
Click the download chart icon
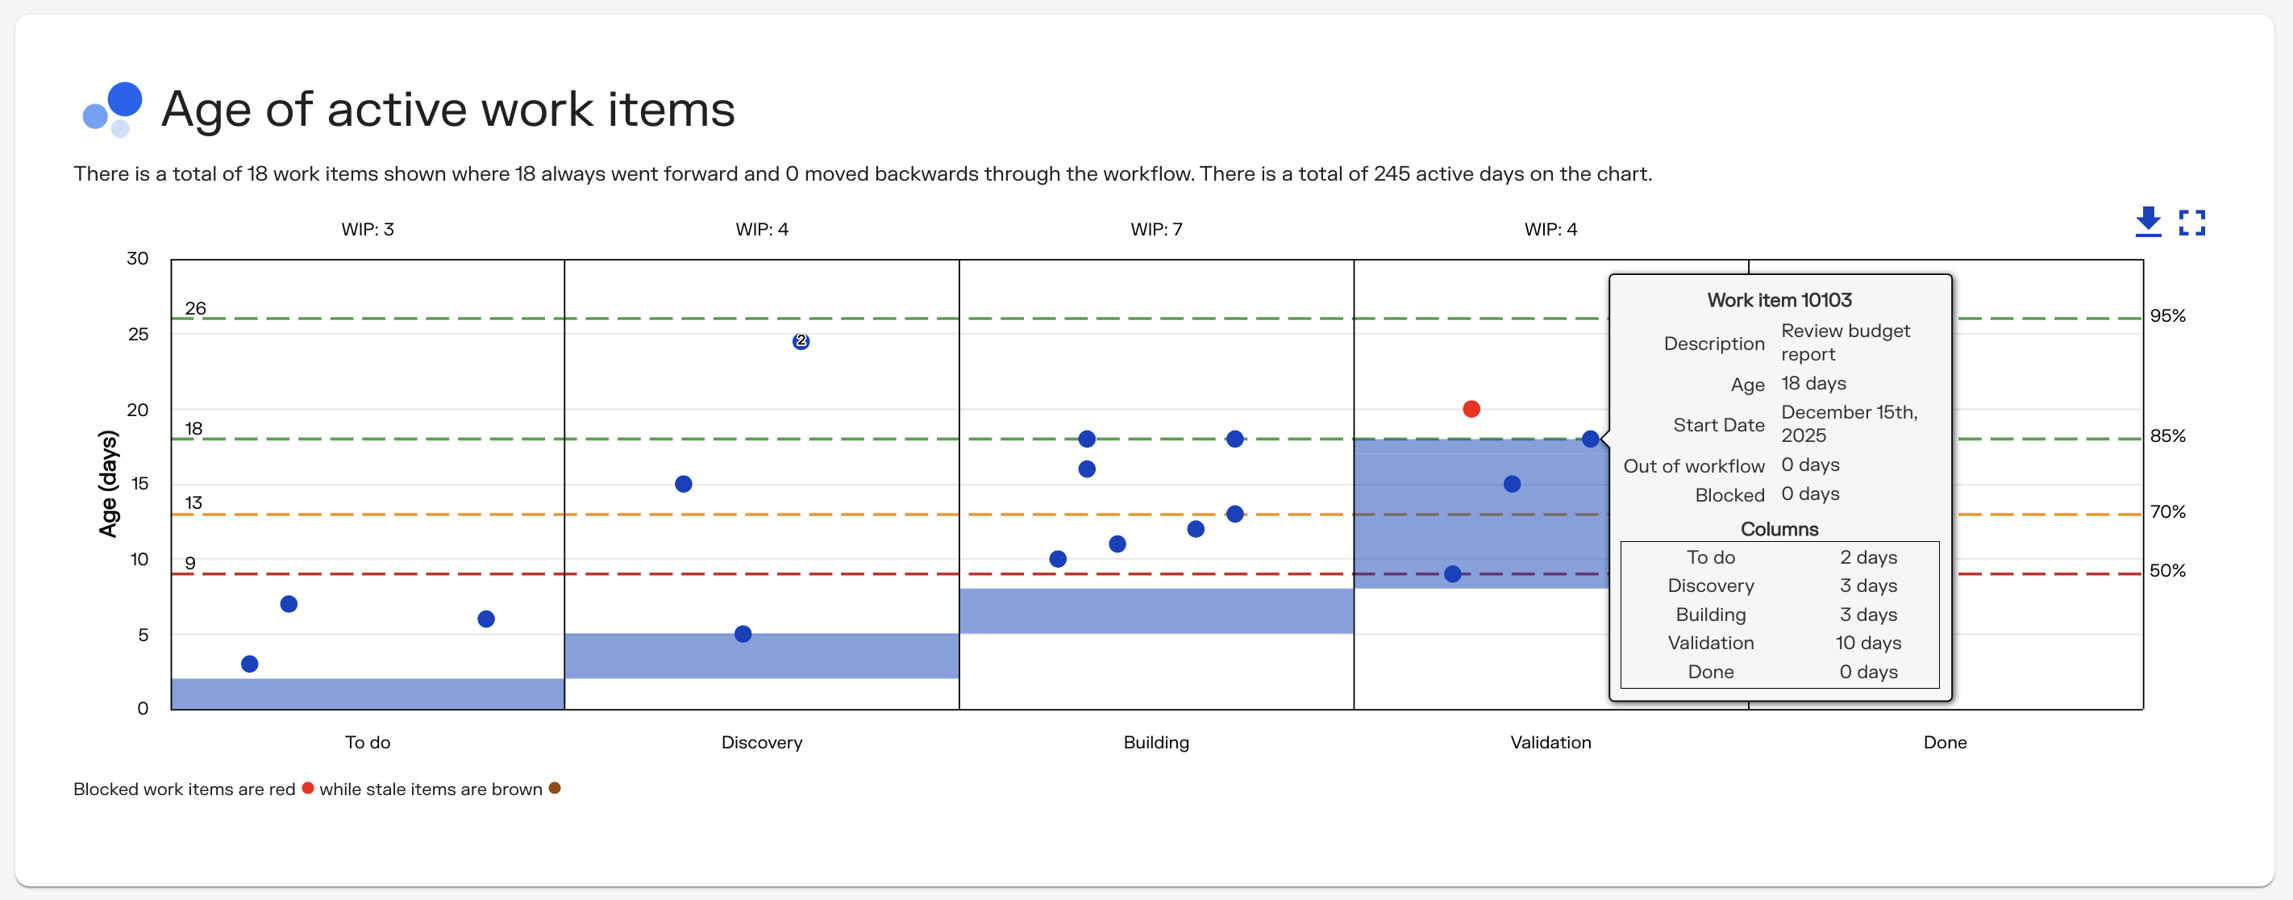coord(2148,222)
